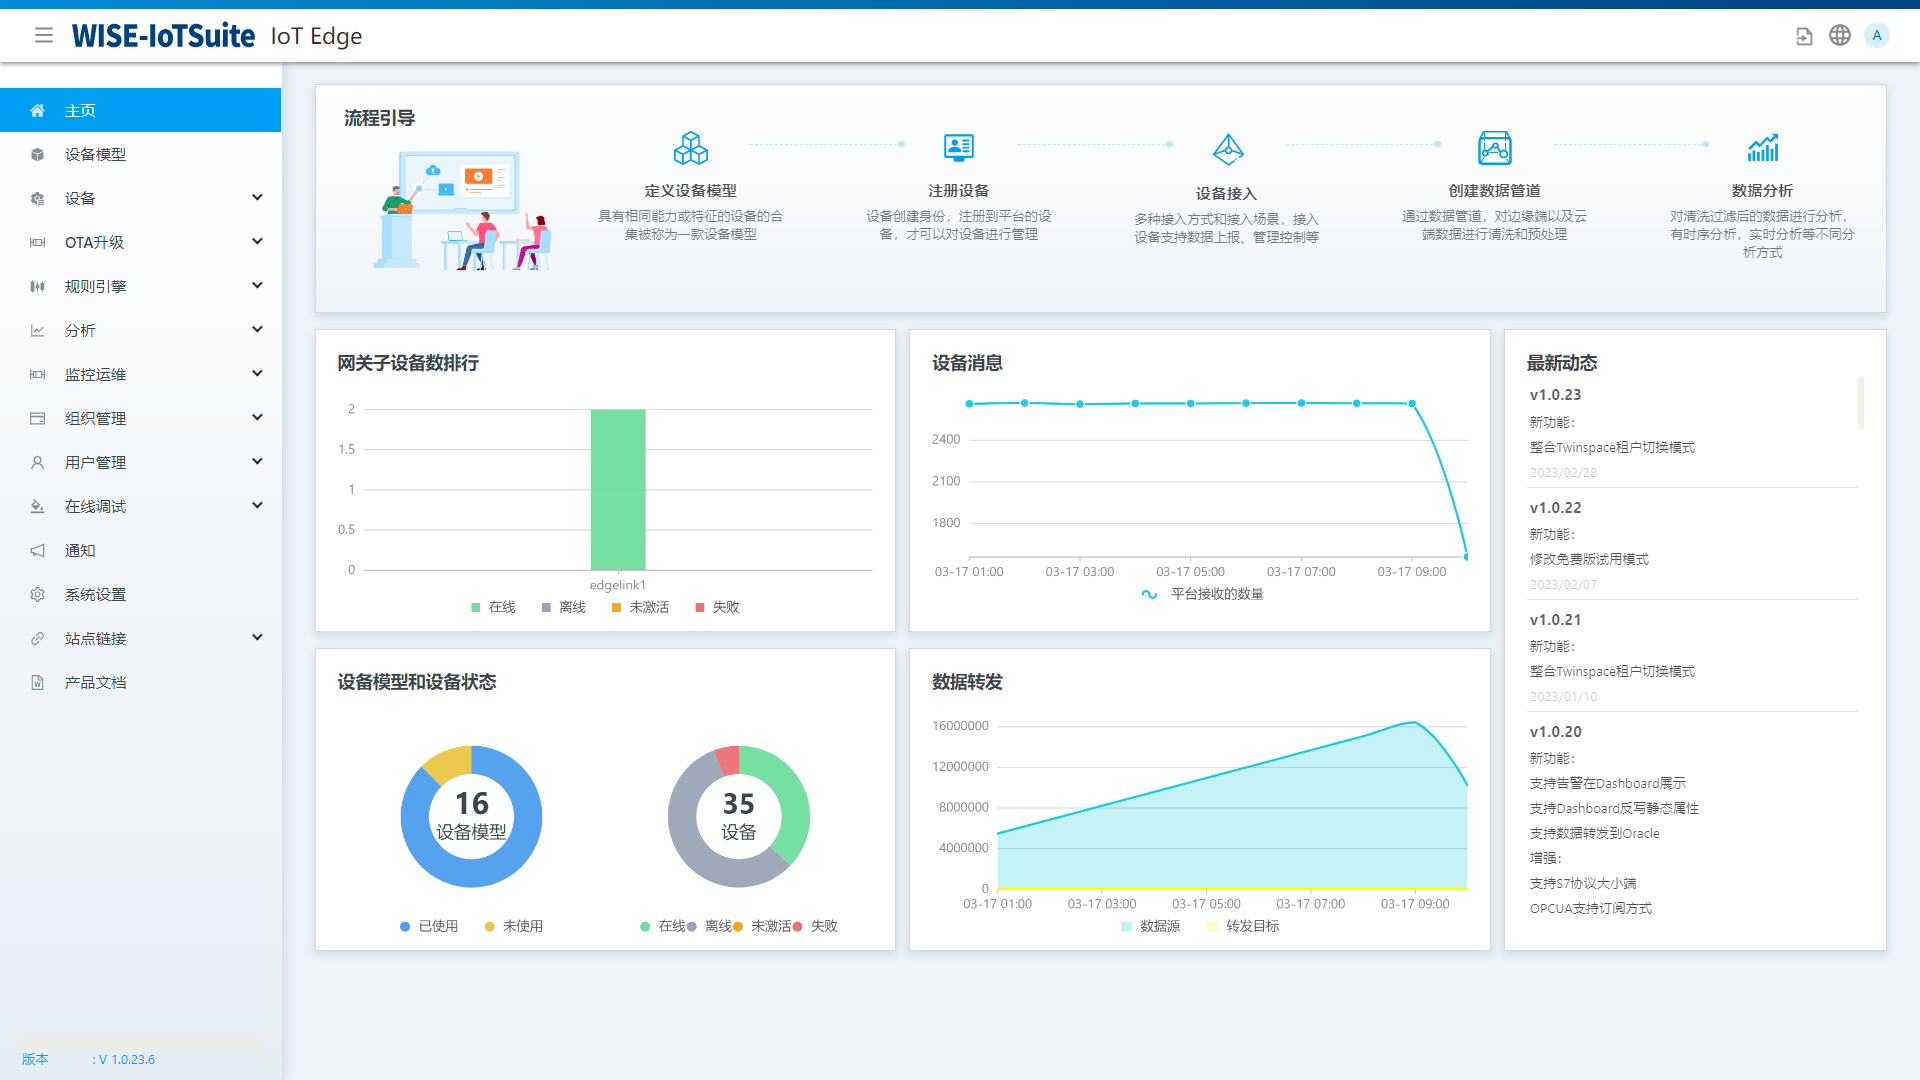Expand the OTA升级 menu chevron
1920x1080 pixels.
[257, 241]
